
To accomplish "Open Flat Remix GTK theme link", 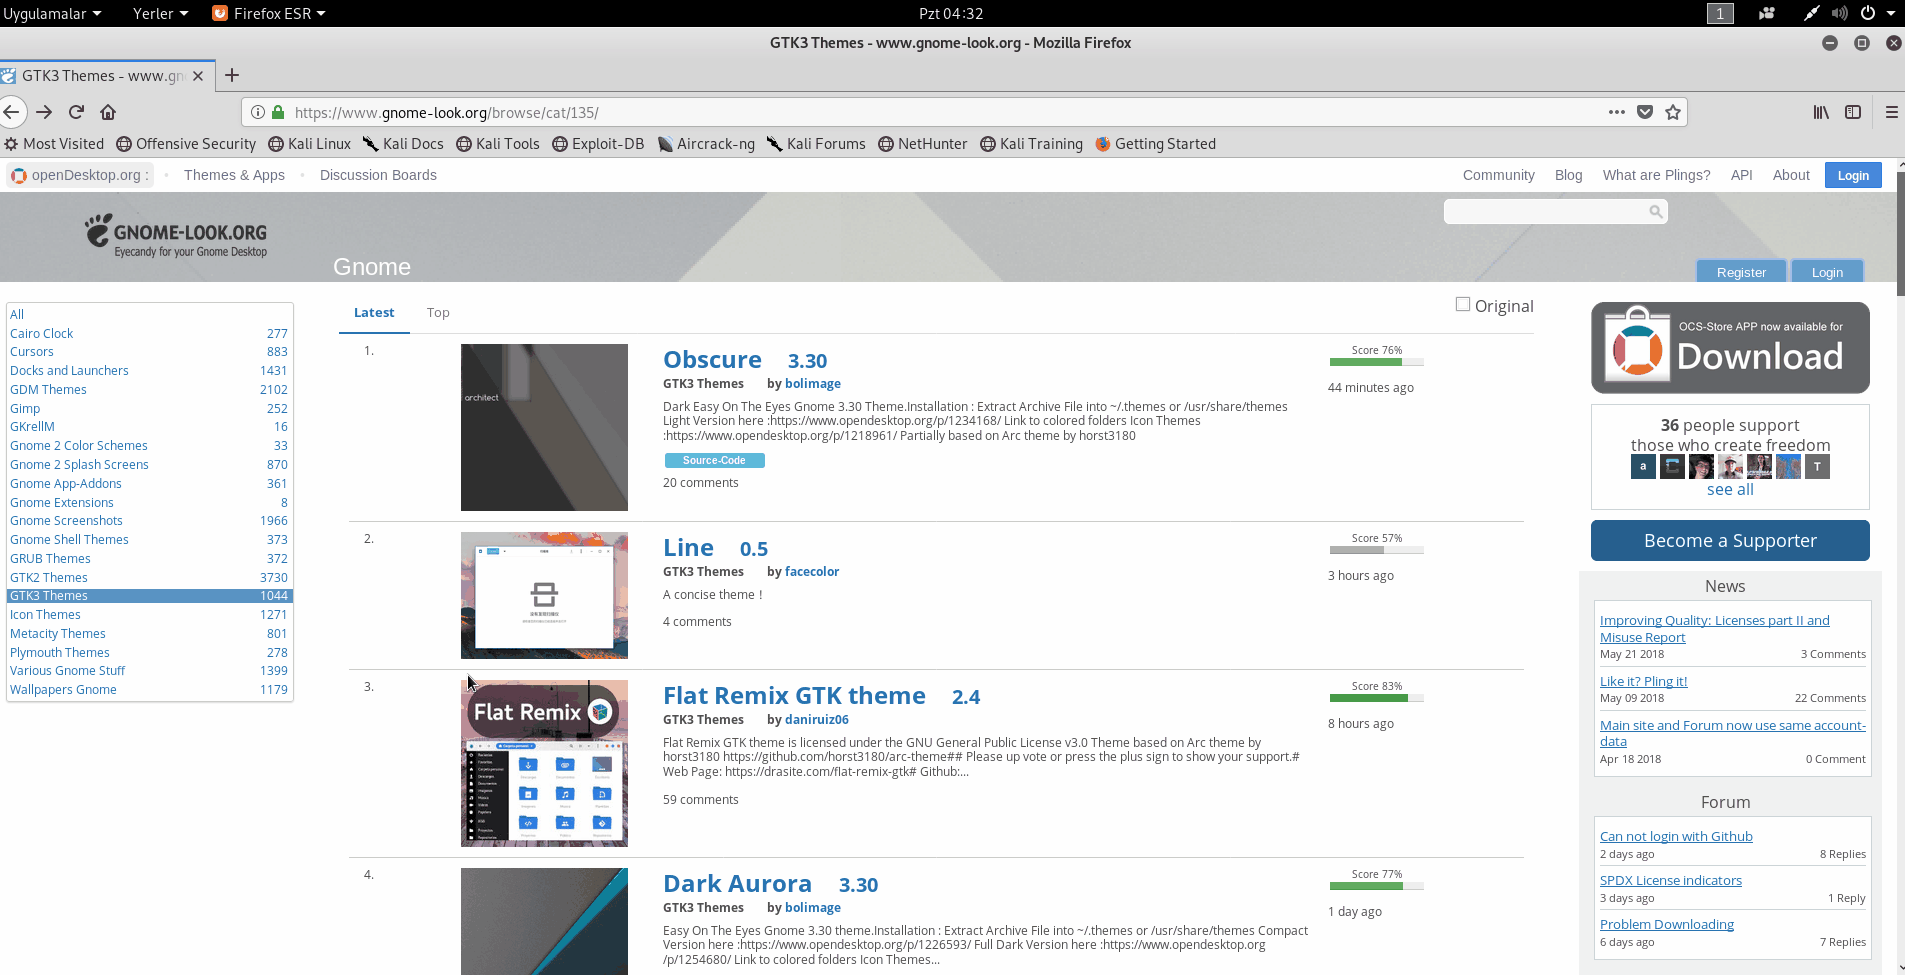I will coord(794,695).
